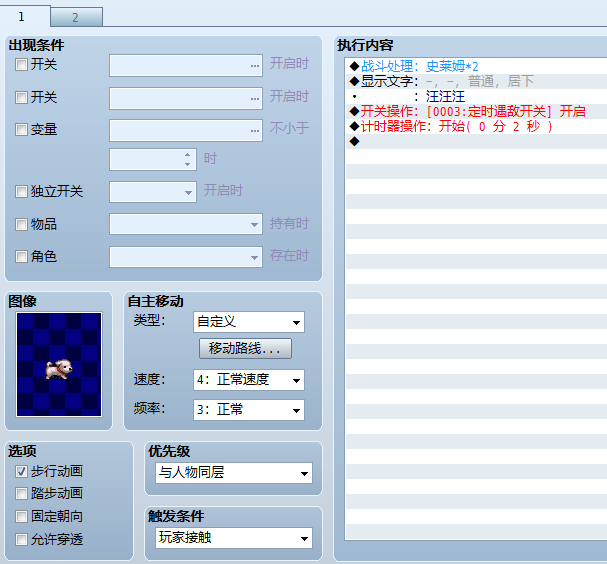Open the 角色 actor dropdown
607x564 pixels.
pos(186,257)
